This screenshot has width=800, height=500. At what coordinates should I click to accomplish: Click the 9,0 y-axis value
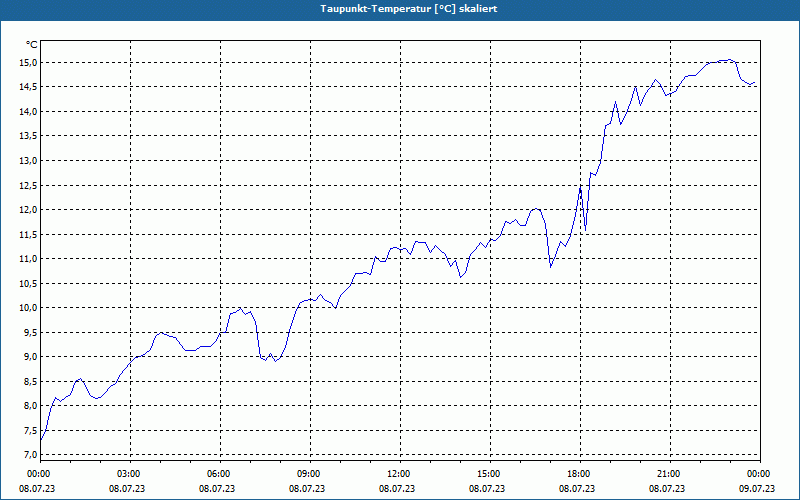click(31, 357)
